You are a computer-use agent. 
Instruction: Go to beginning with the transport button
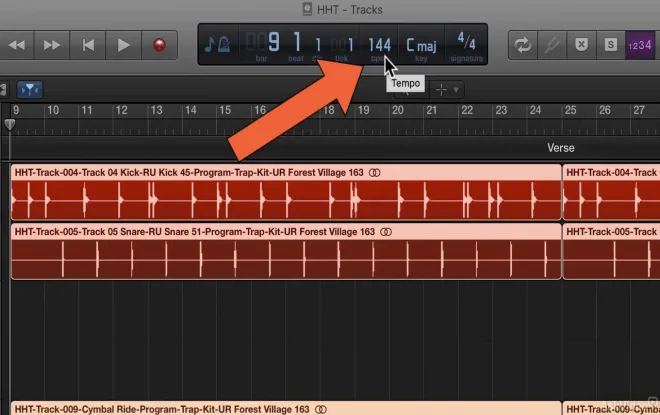pos(89,45)
